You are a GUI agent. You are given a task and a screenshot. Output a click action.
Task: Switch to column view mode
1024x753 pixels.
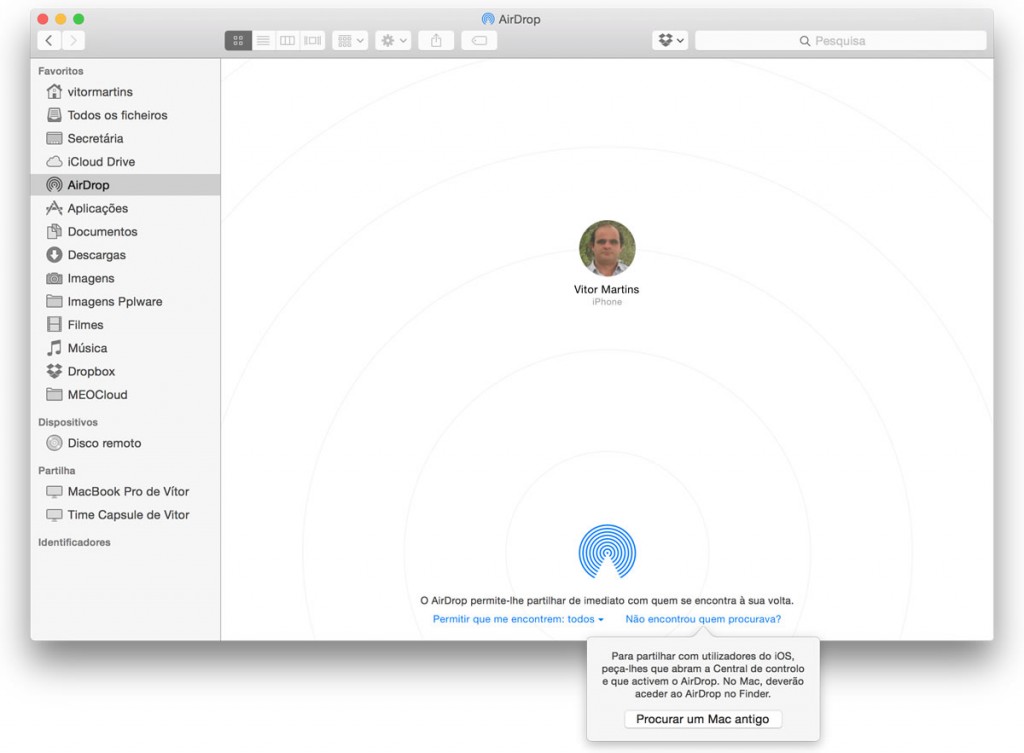pos(287,40)
